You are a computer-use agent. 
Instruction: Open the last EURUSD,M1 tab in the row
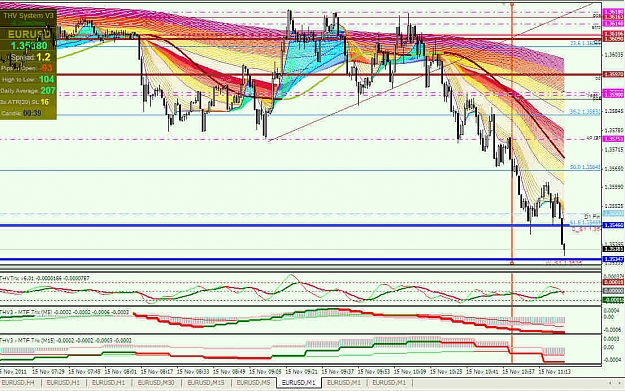[x=389, y=383]
